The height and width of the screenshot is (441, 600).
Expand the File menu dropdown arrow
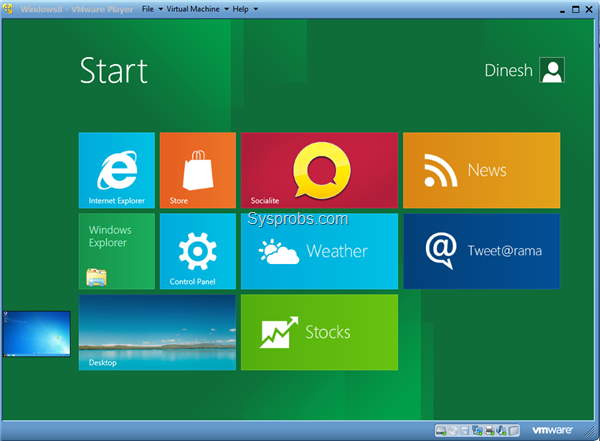click(161, 9)
